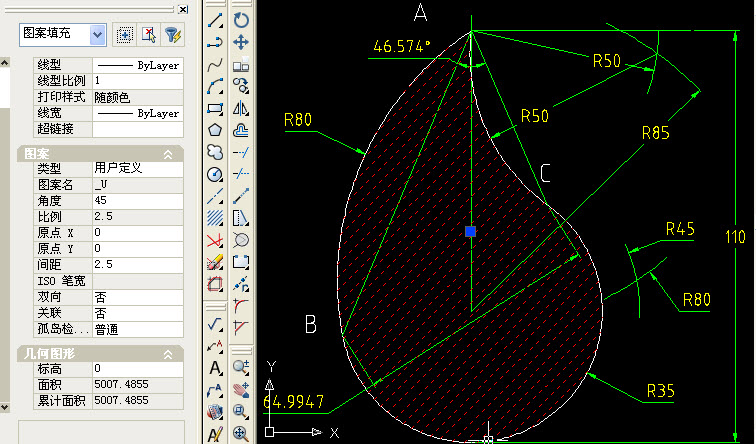Select the Line drawing tool

pos(215,20)
